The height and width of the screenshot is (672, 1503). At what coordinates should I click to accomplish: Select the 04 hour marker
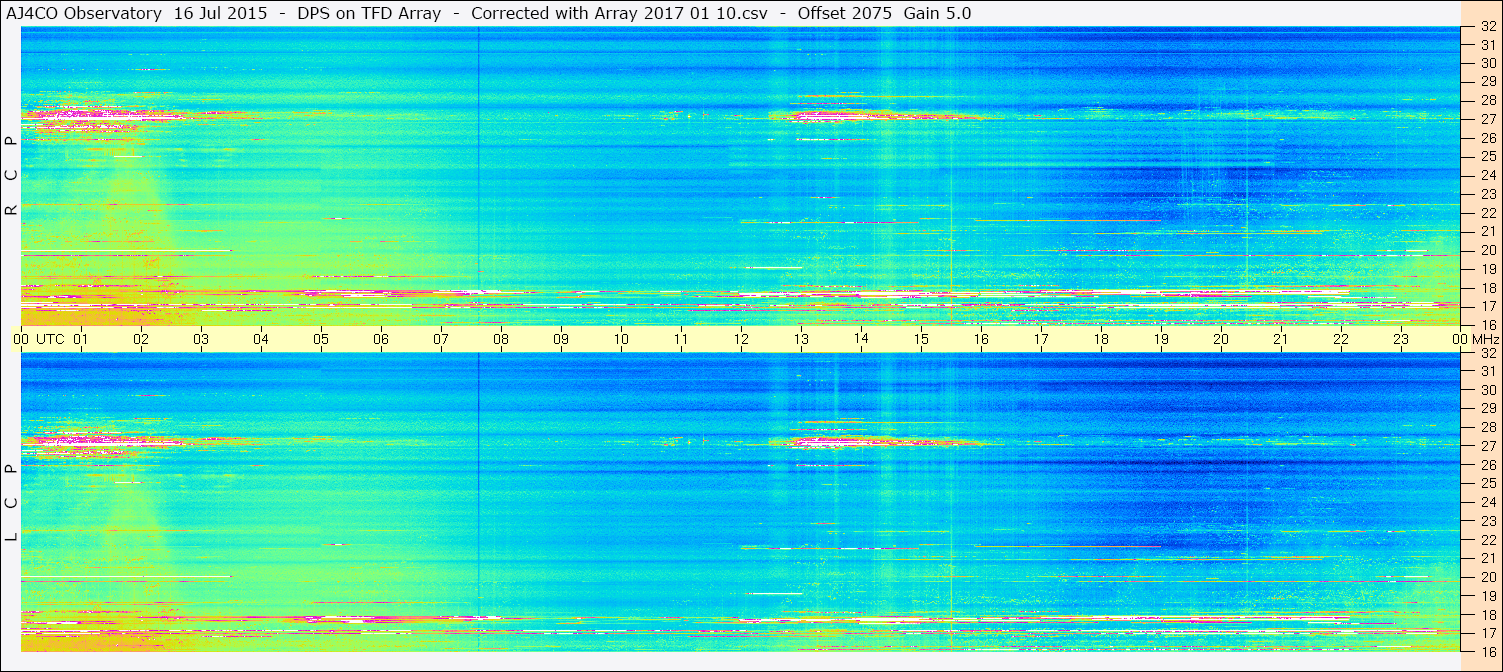click(x=261, y=340)
